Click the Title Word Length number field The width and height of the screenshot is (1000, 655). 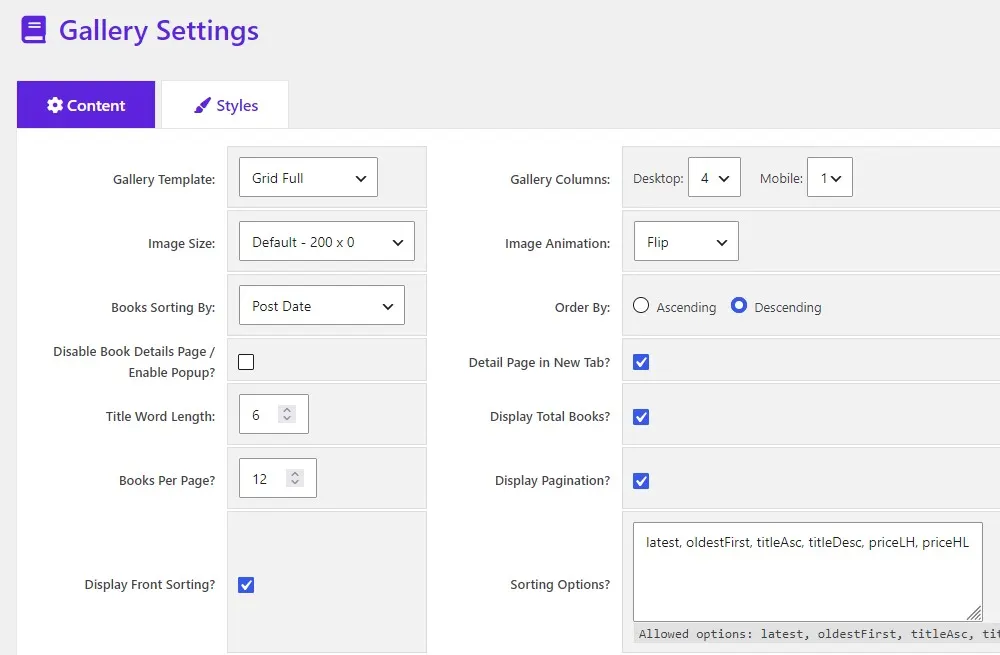point(274,414)
